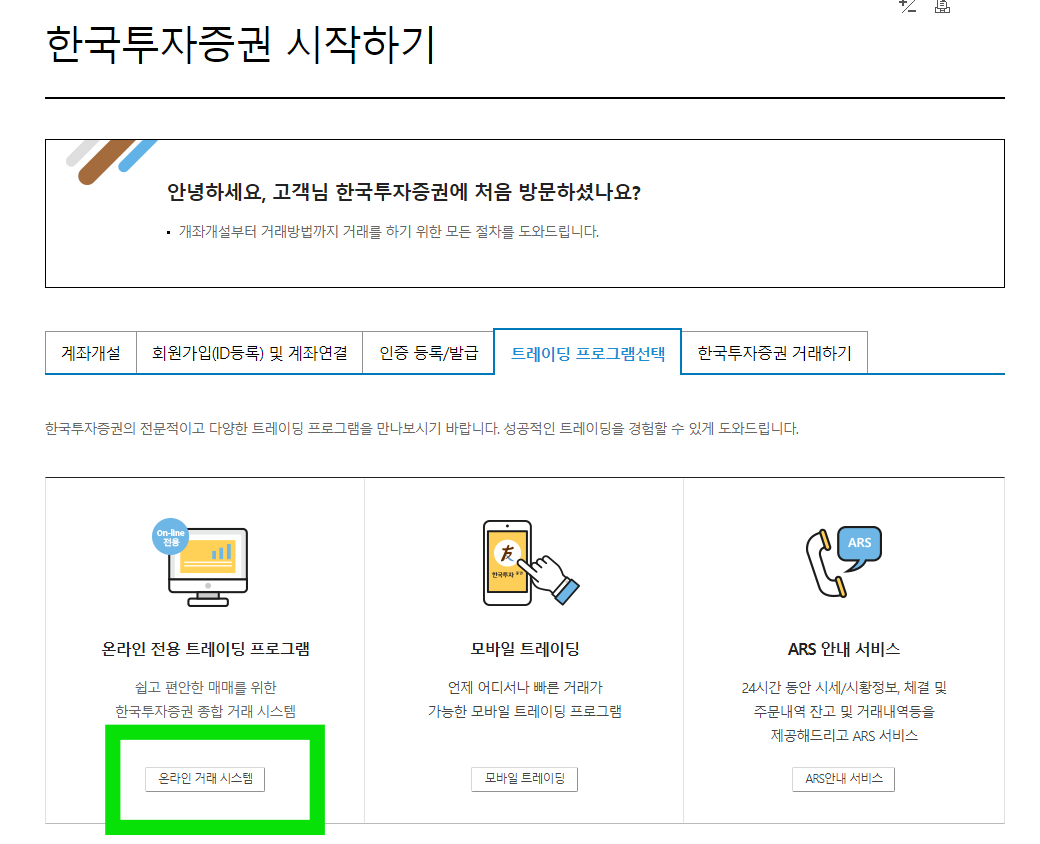1040x844 pixels.
Task: Click the ARS 안내 서비스 heading
Action: pyautogui.click(x=844, y=649)
